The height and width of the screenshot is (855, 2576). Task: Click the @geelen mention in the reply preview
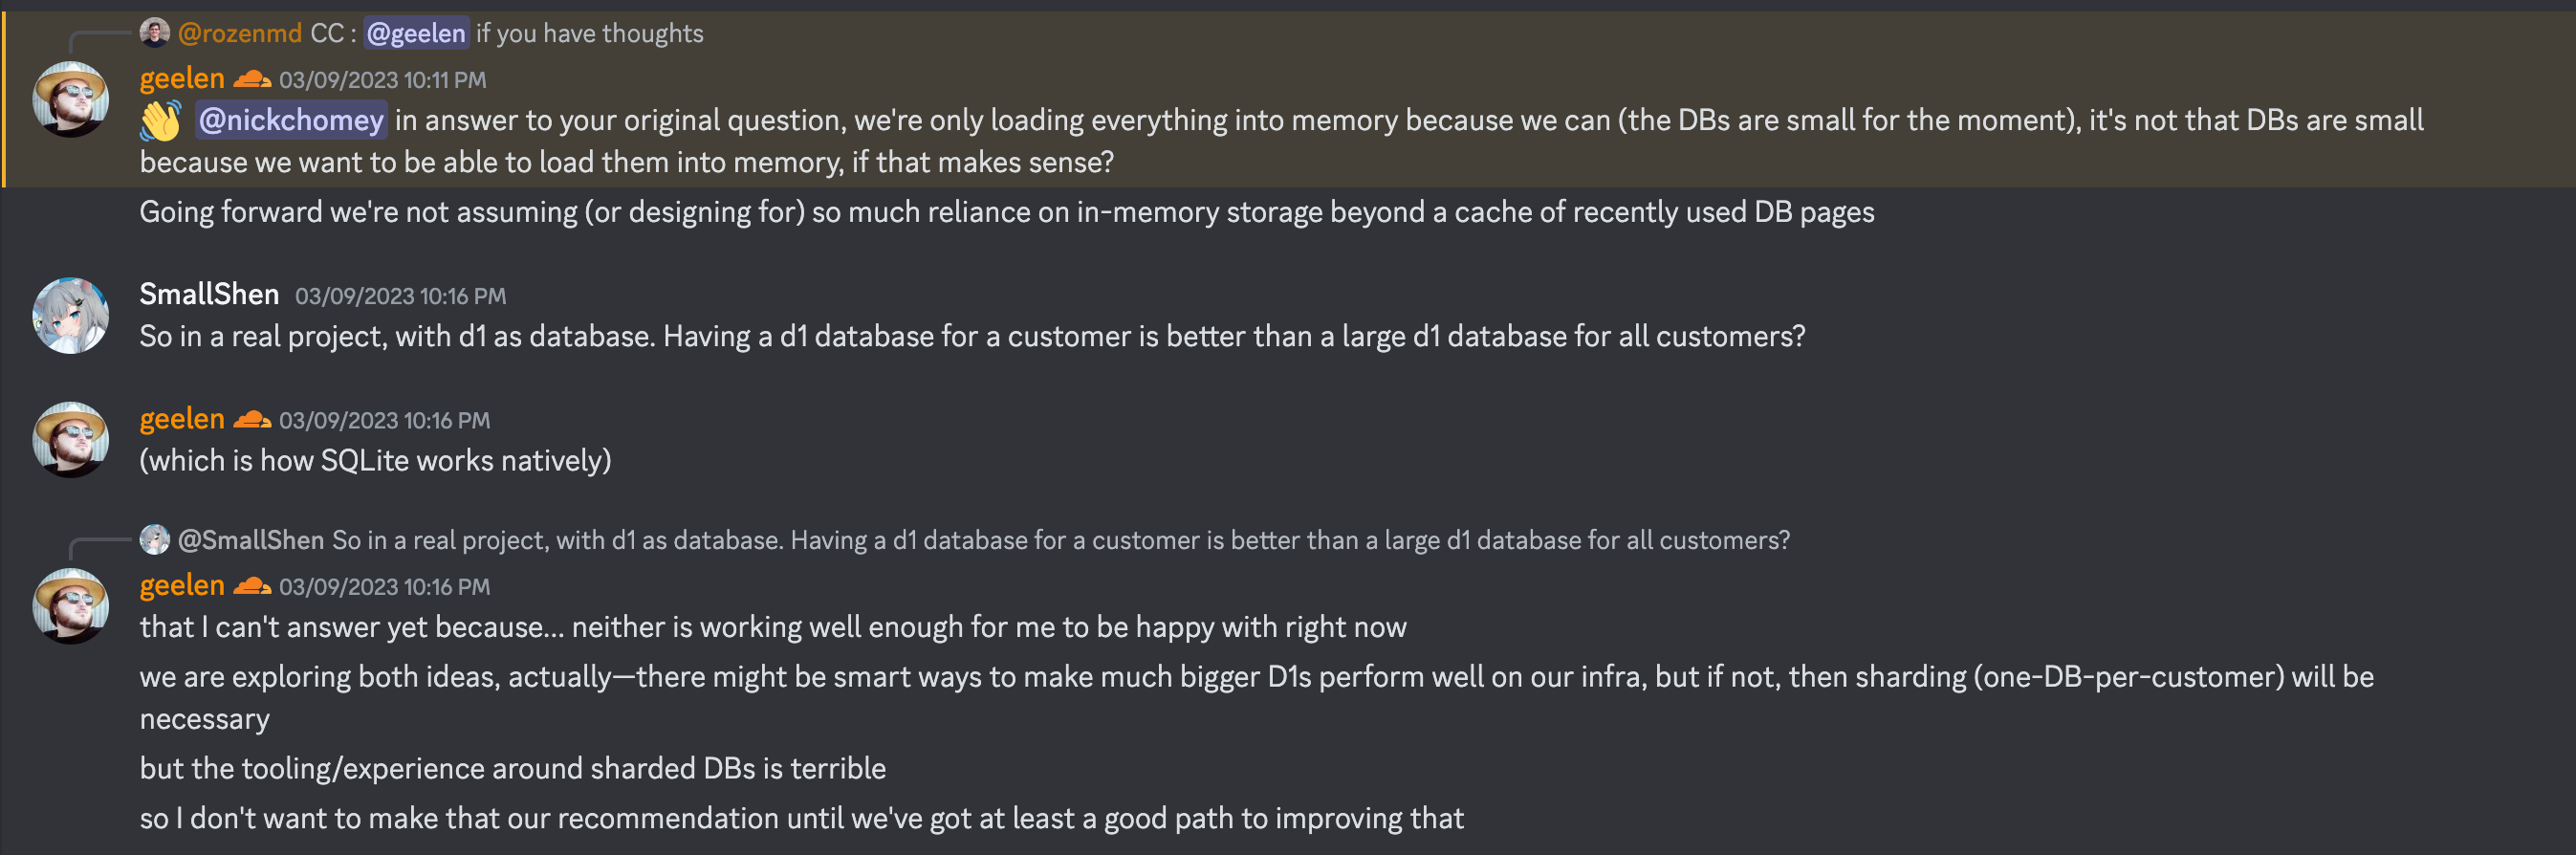416,34
